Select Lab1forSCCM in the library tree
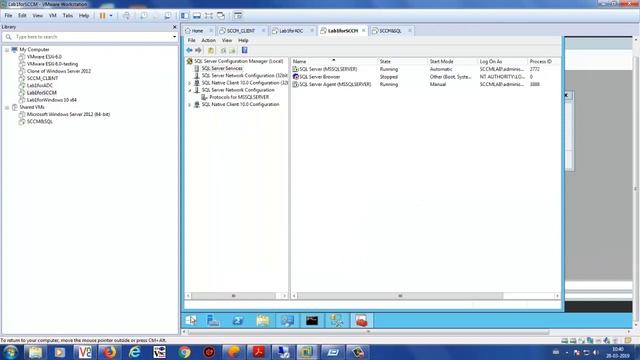Screen dimensions: 640x360 coord(42,93)
